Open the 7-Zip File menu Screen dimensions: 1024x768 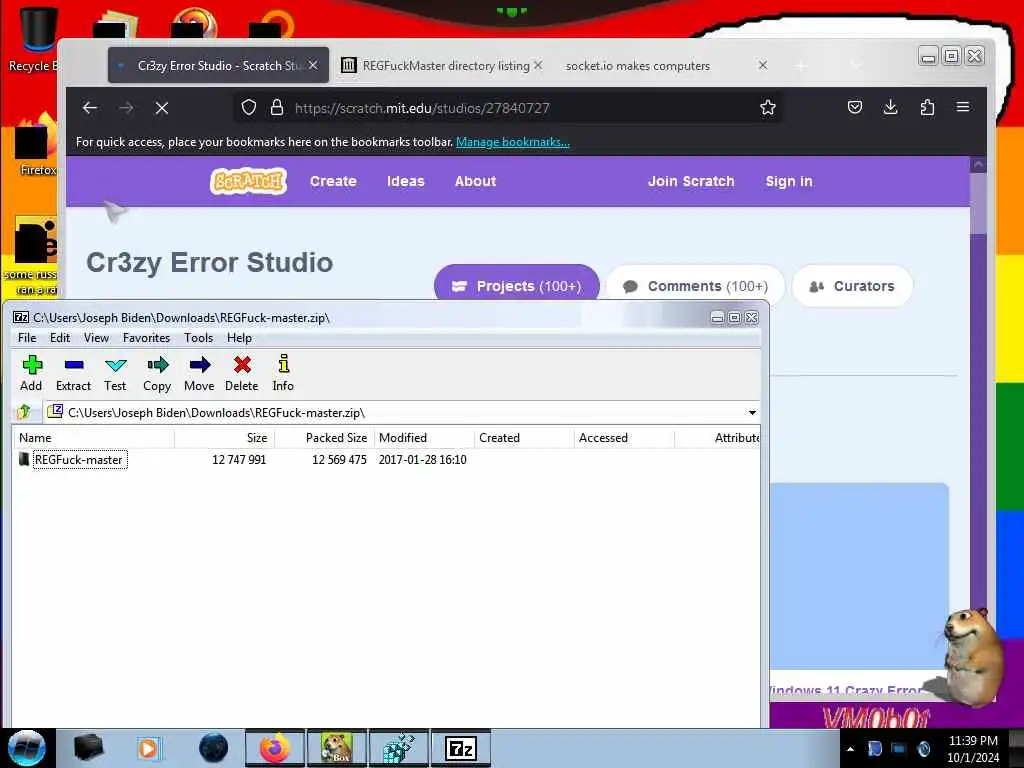tap(27, 338)
